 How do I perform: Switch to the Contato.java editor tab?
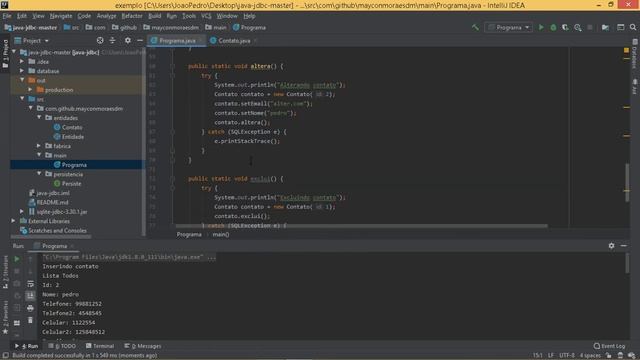tap(234, 41)
